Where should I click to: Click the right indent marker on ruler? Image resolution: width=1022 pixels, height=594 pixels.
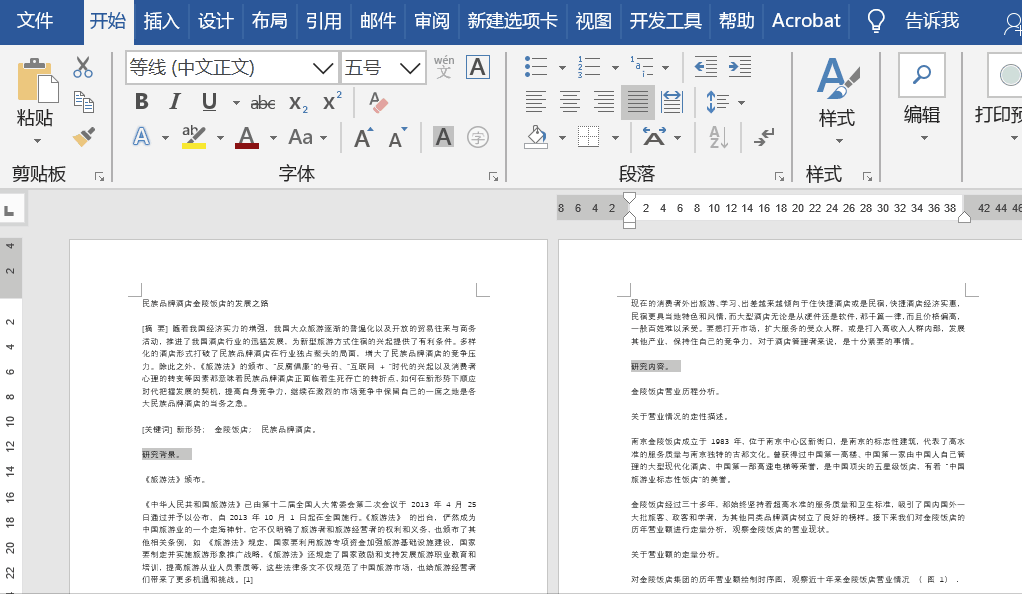(964, 217)
